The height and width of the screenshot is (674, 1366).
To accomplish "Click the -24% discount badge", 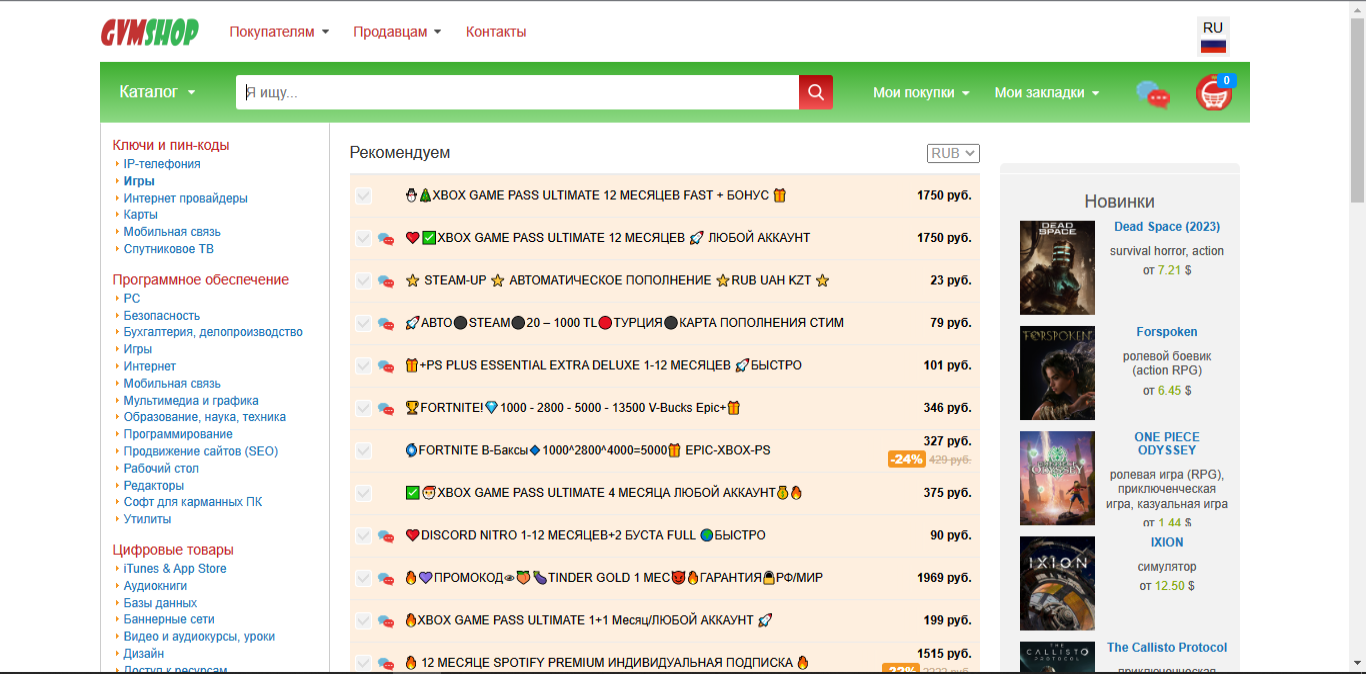I will click(x=906, y=459).
